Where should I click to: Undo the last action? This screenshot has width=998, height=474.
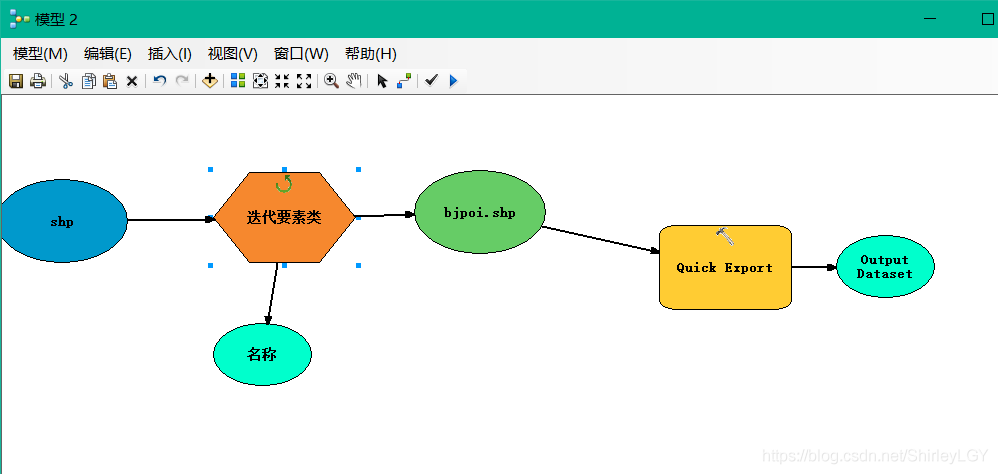[160, 81]
